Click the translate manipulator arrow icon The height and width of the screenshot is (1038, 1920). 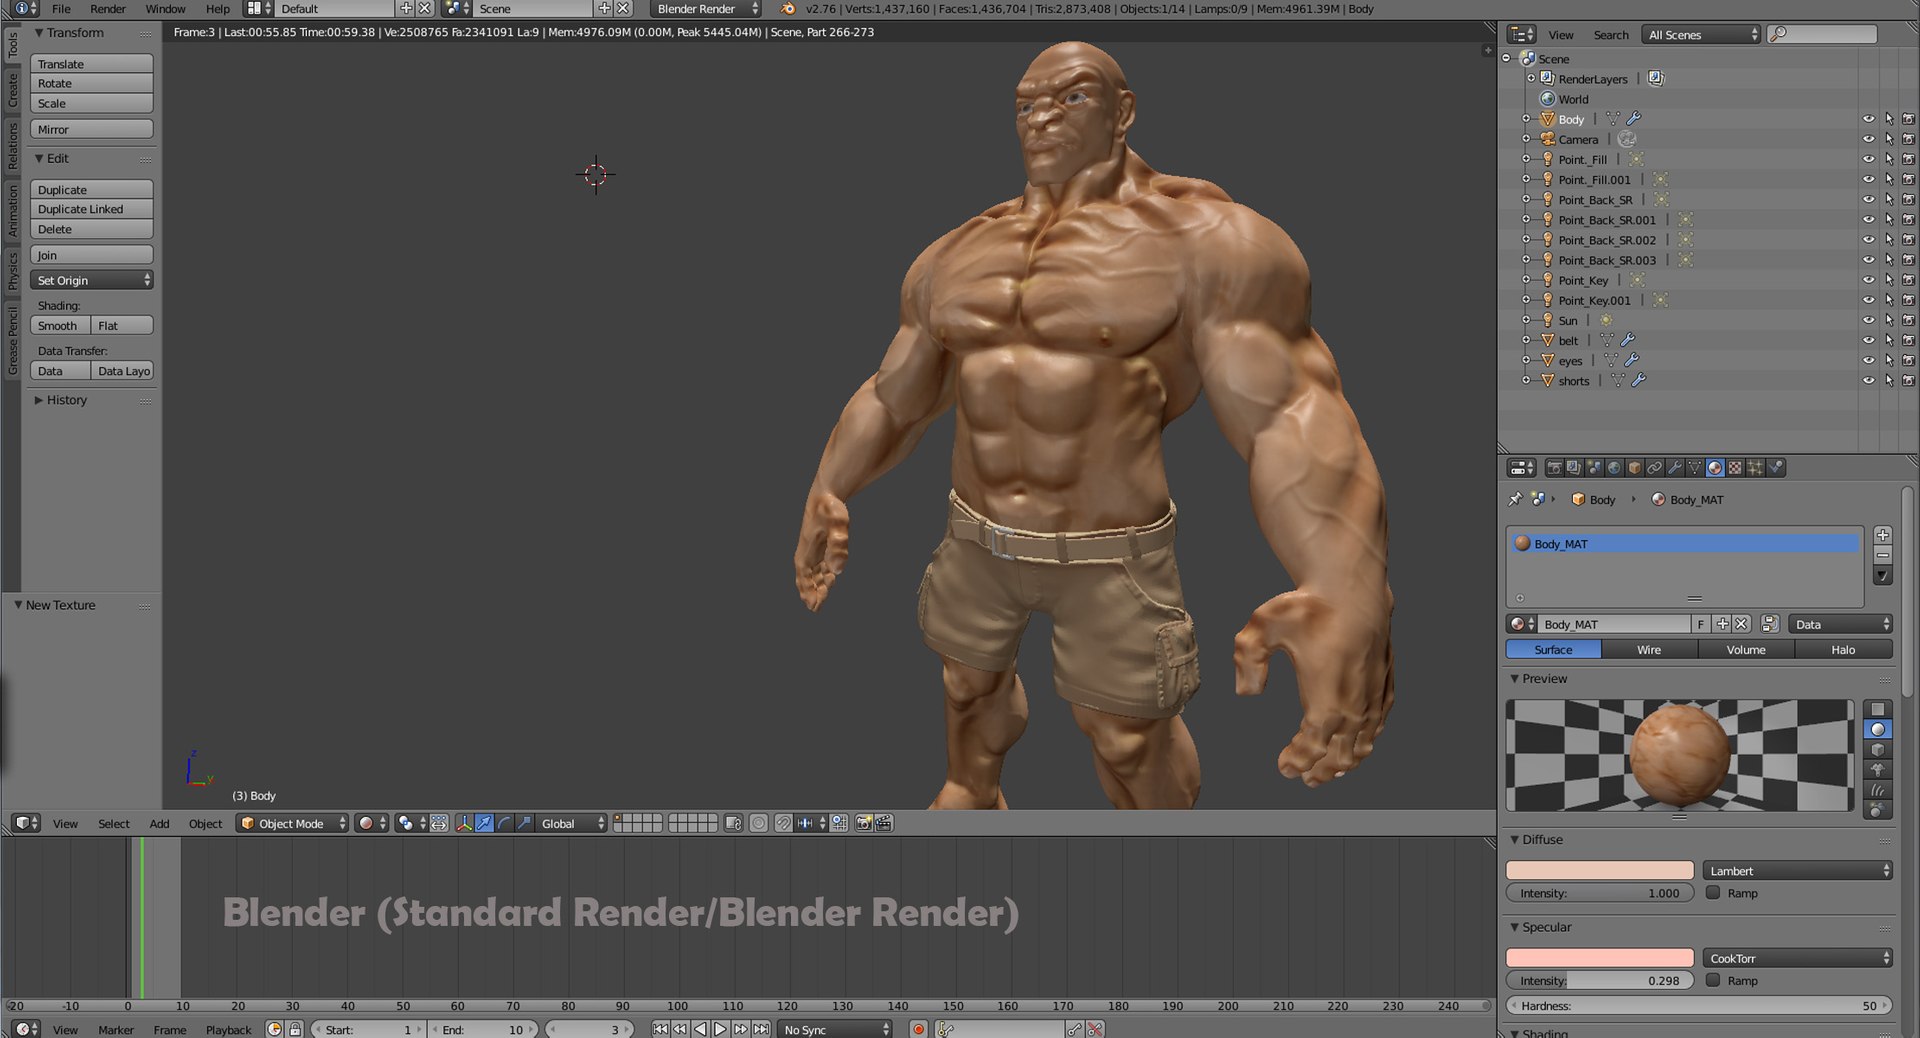[x=484, y=823]
